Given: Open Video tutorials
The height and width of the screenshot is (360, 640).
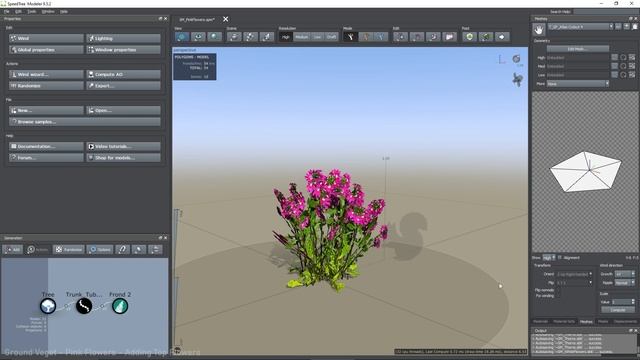Looking at the screenshot, I should click(x=123, y=146).
